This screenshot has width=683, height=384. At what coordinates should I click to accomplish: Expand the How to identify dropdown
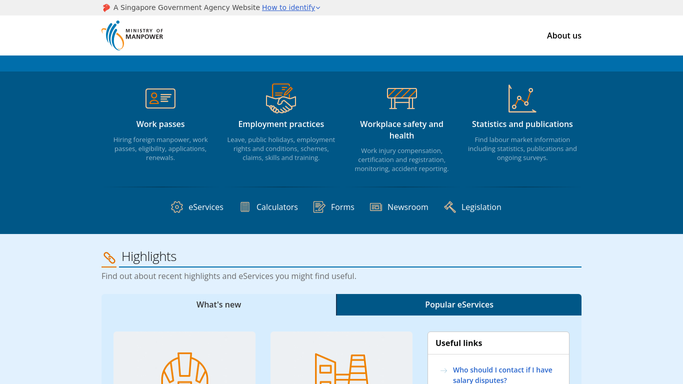point(291,7)
